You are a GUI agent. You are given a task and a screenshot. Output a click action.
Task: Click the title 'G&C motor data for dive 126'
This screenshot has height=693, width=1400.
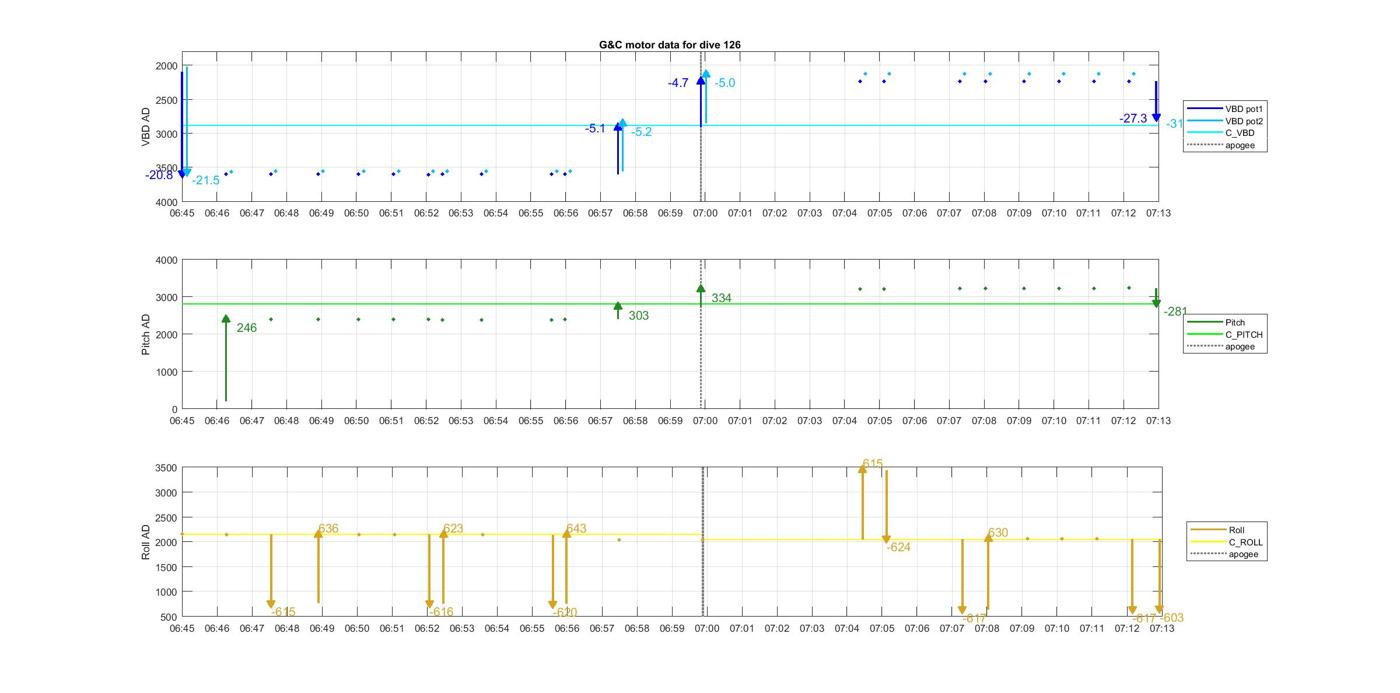click(670, 45)
